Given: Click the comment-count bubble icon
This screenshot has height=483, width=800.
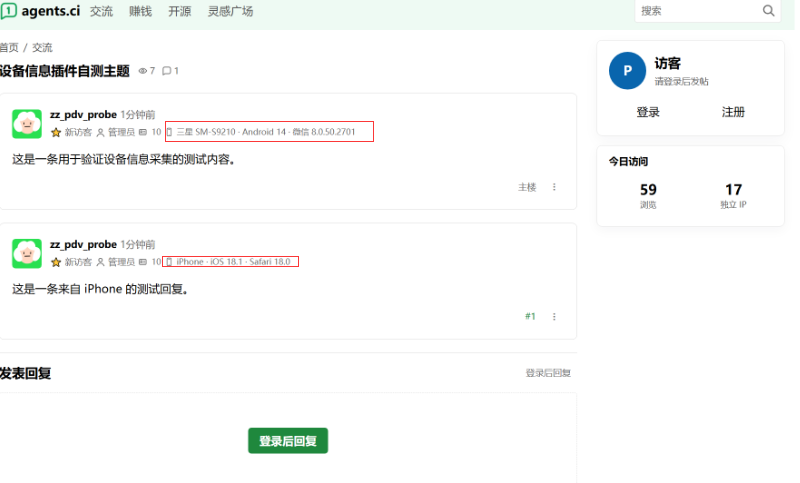Looking at the screenshot, I should [x=166, y=71].
